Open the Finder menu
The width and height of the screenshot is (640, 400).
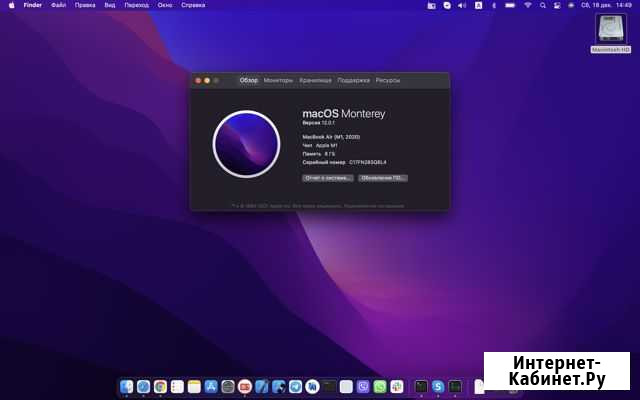(33, 5)
